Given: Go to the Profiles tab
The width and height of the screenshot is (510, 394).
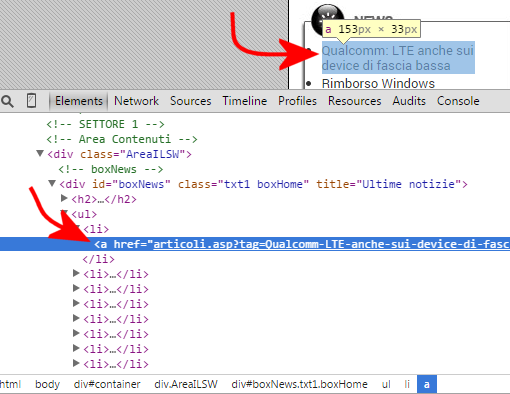Looking at the screenshot, I should (297, 101).
